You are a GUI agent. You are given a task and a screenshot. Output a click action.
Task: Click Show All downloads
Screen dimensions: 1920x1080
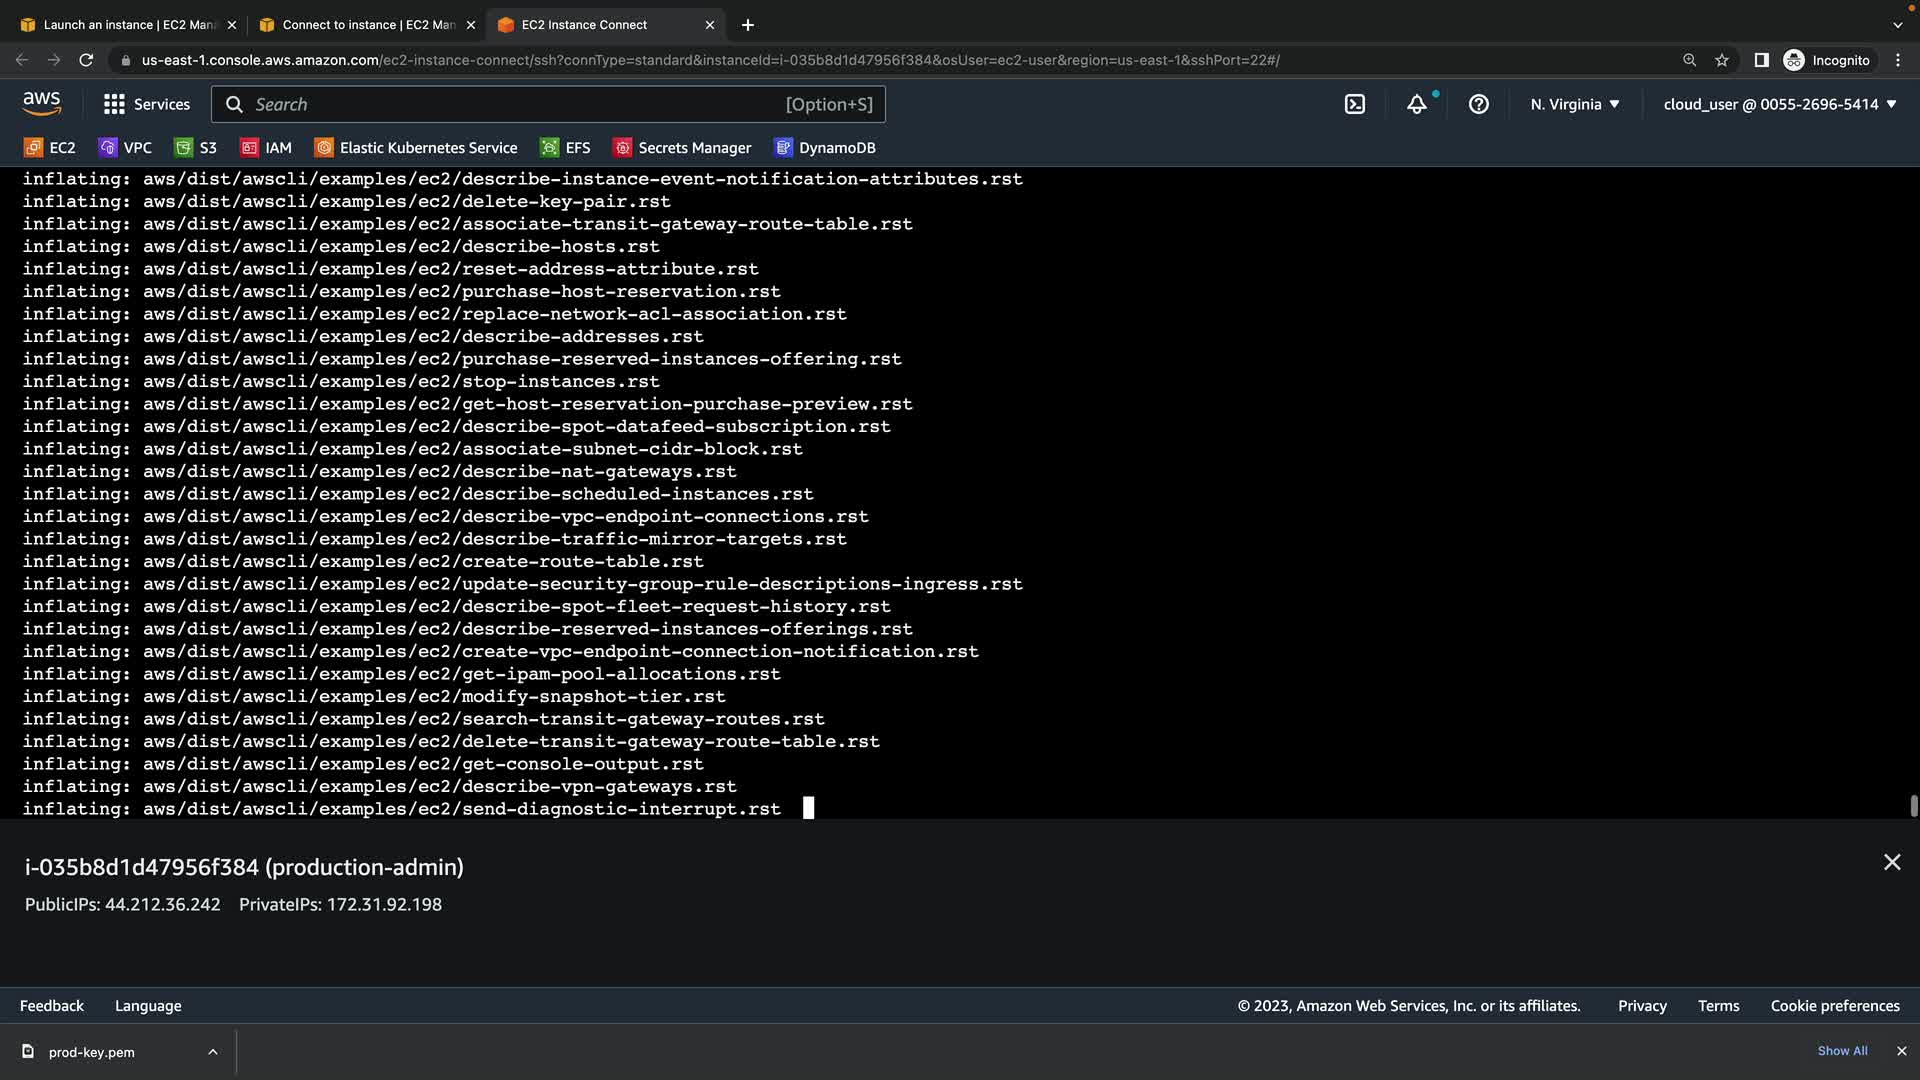click(x=1842, y=1051)
